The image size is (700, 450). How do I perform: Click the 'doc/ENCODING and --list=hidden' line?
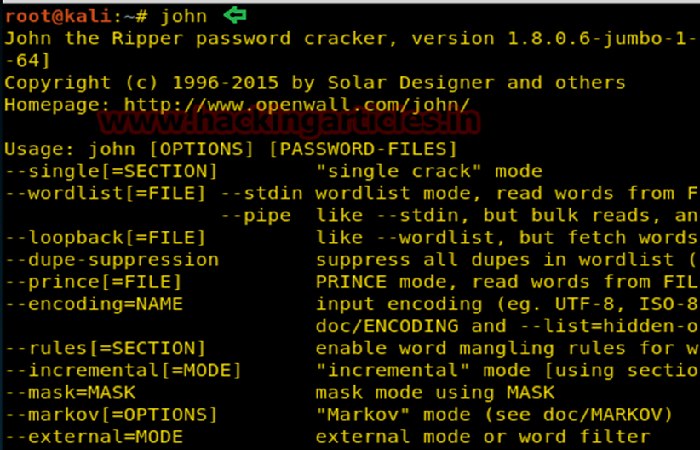[x=506, y=326]
